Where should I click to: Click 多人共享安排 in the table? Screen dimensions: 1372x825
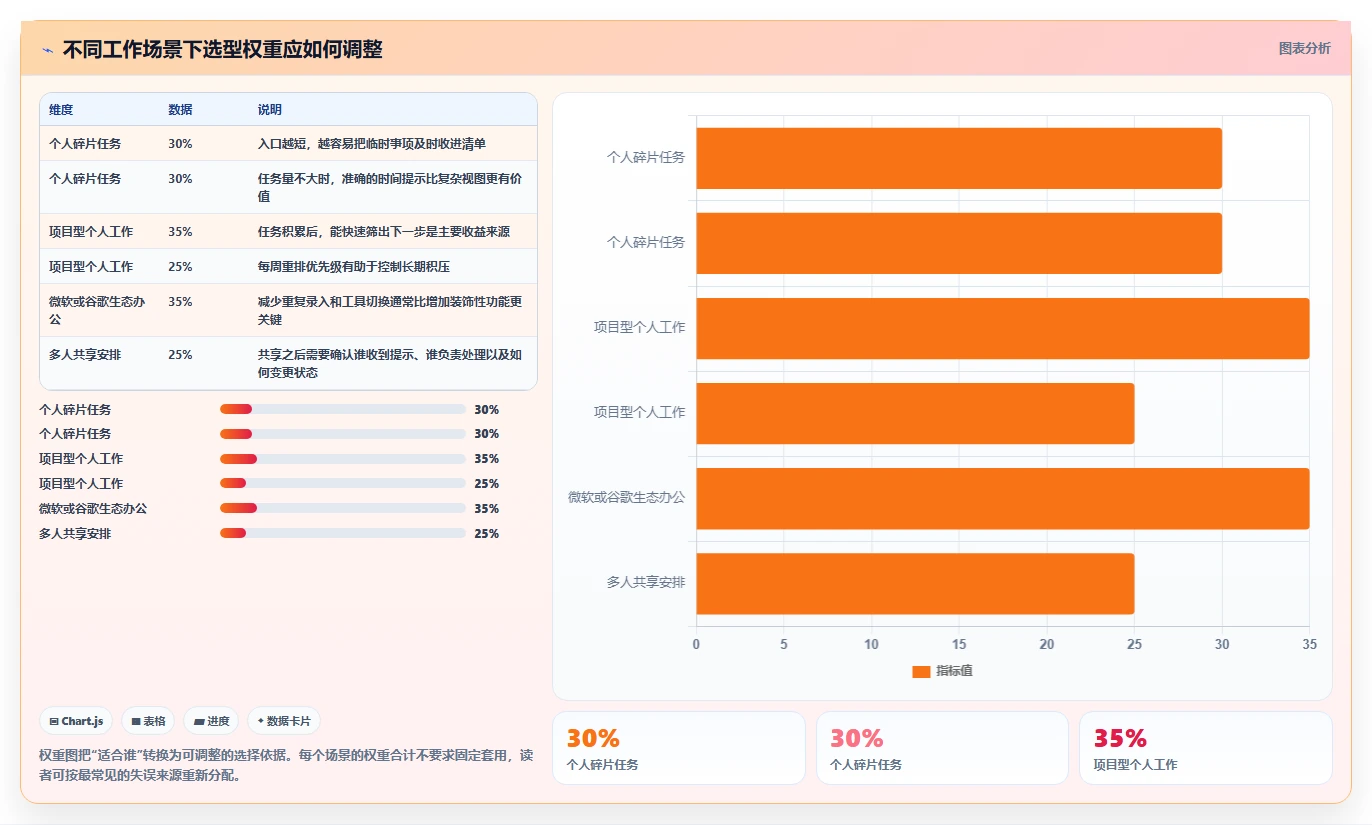(85, 354)
